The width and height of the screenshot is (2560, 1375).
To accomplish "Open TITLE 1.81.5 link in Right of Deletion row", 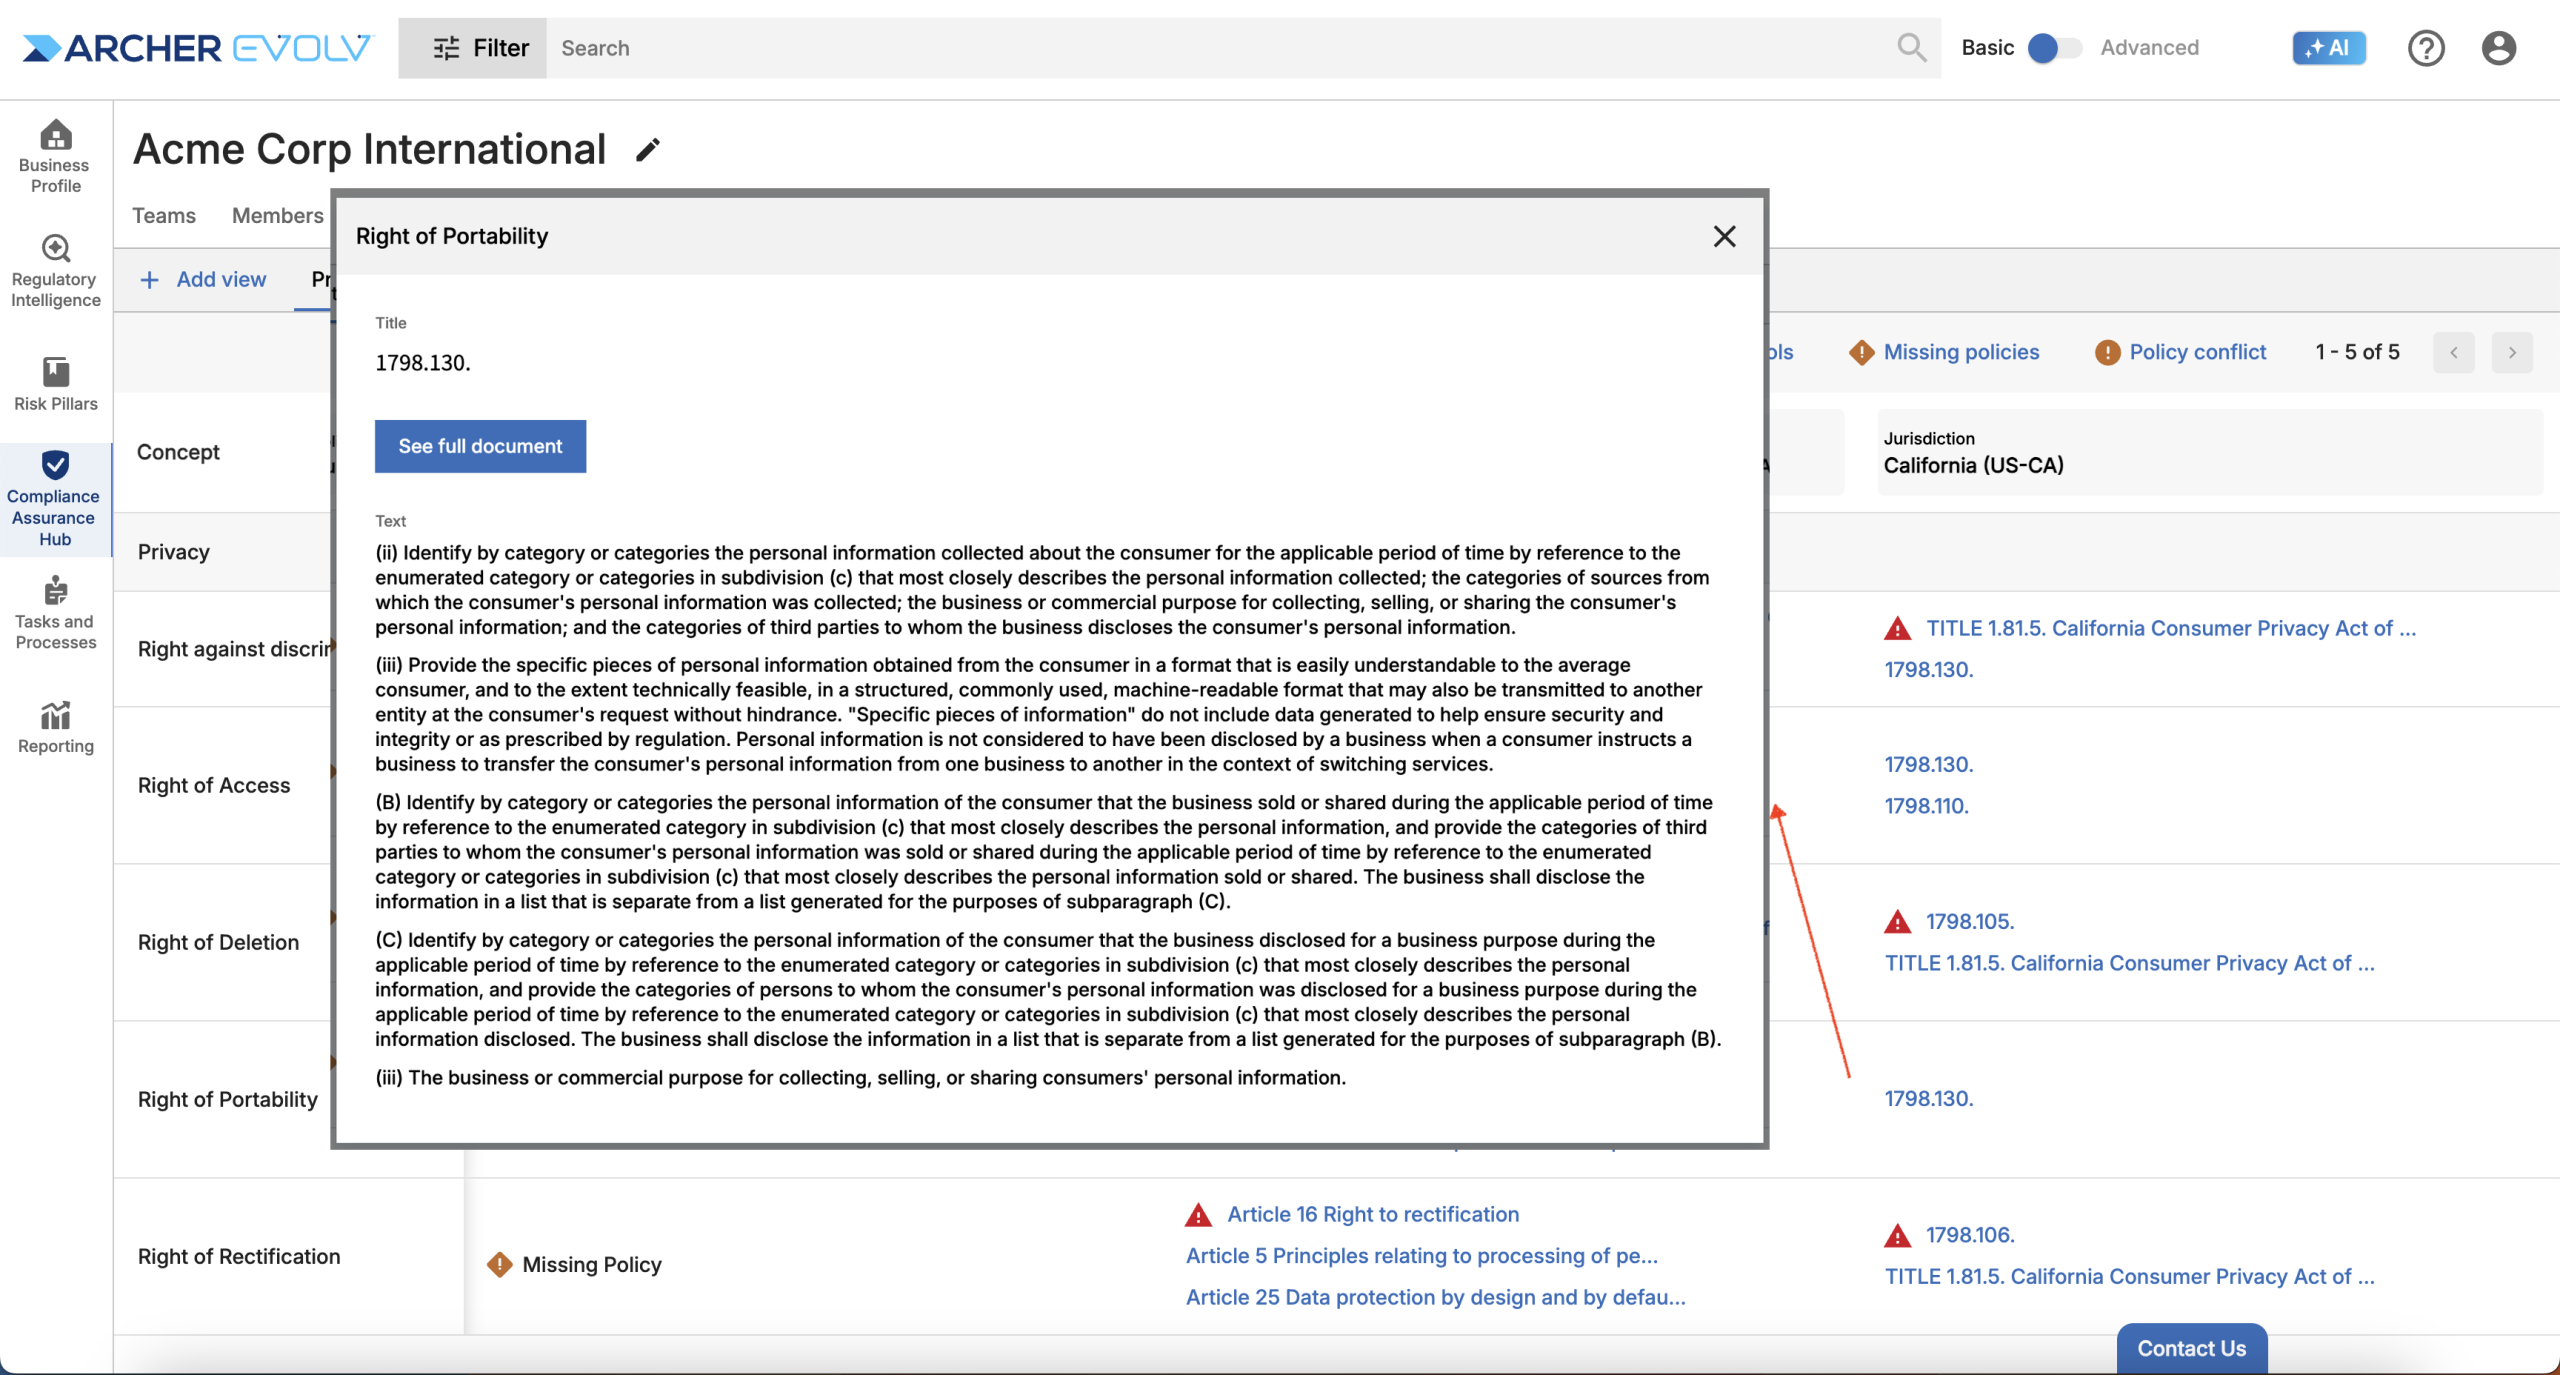I will tap(2129, 964).
